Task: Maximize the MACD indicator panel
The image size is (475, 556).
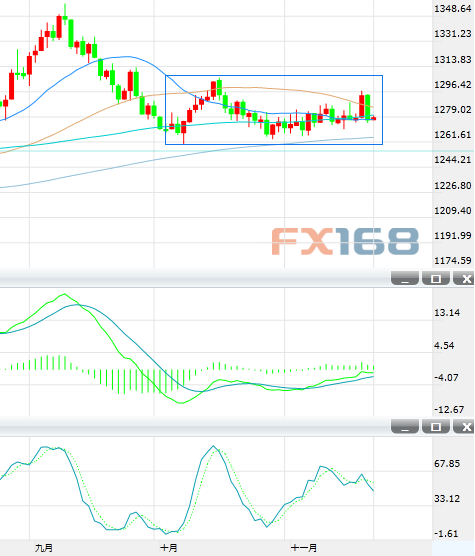Action: [436, 278]
